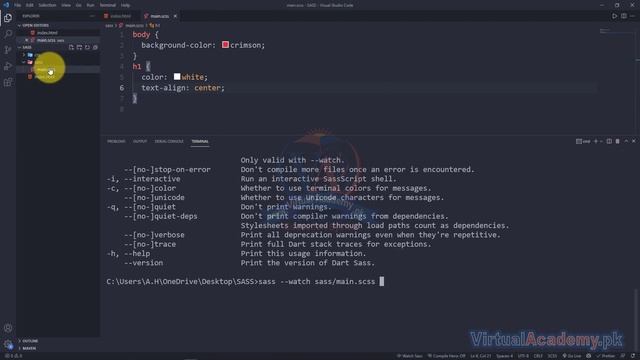Click the SCSS language mode indicator
This screenshot has height=360, width=640.
point(552,356)
